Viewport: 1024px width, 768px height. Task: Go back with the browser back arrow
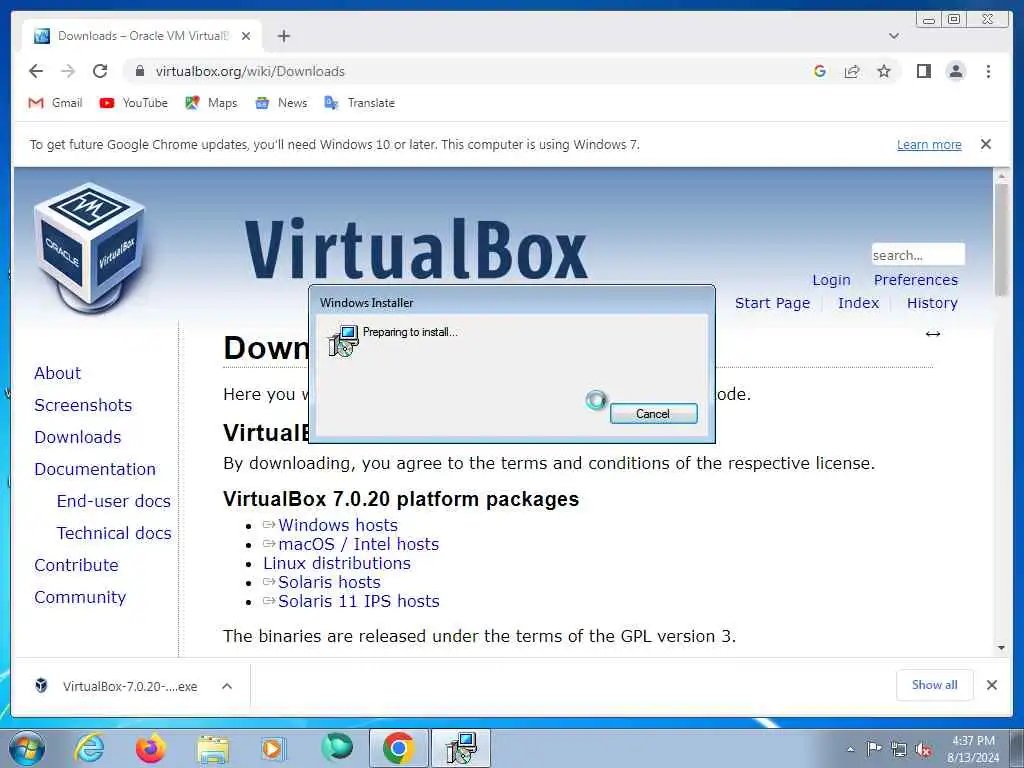(36, 71)
